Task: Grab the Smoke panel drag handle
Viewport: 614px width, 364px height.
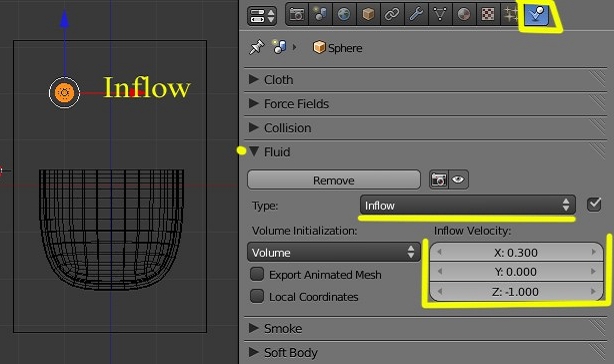Action: click(x=598, y=328)
